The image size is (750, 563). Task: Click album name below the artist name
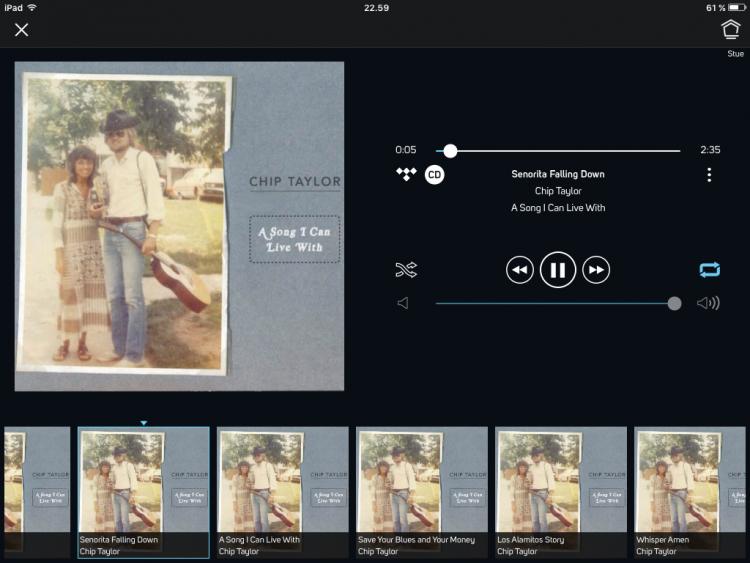(558, 208)
